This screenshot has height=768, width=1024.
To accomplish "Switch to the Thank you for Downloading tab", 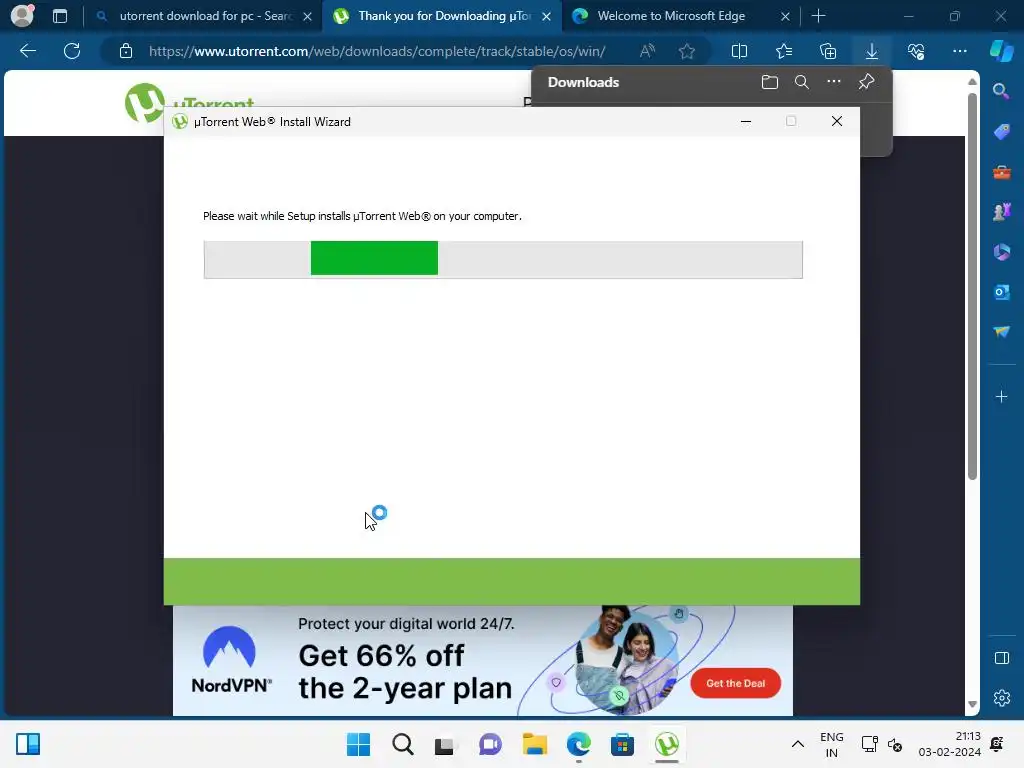I will [x=443, y=16].
